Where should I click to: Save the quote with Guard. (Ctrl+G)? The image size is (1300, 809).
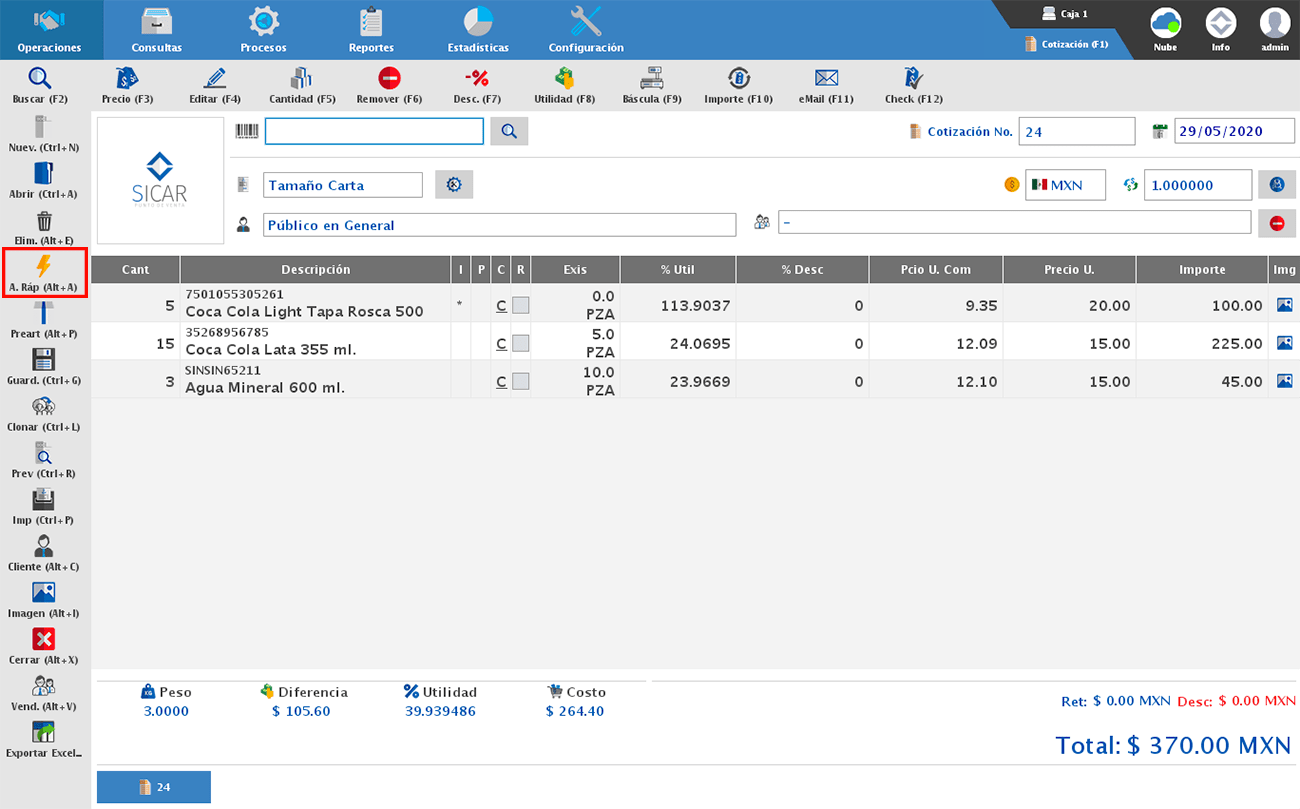[44, 361]
